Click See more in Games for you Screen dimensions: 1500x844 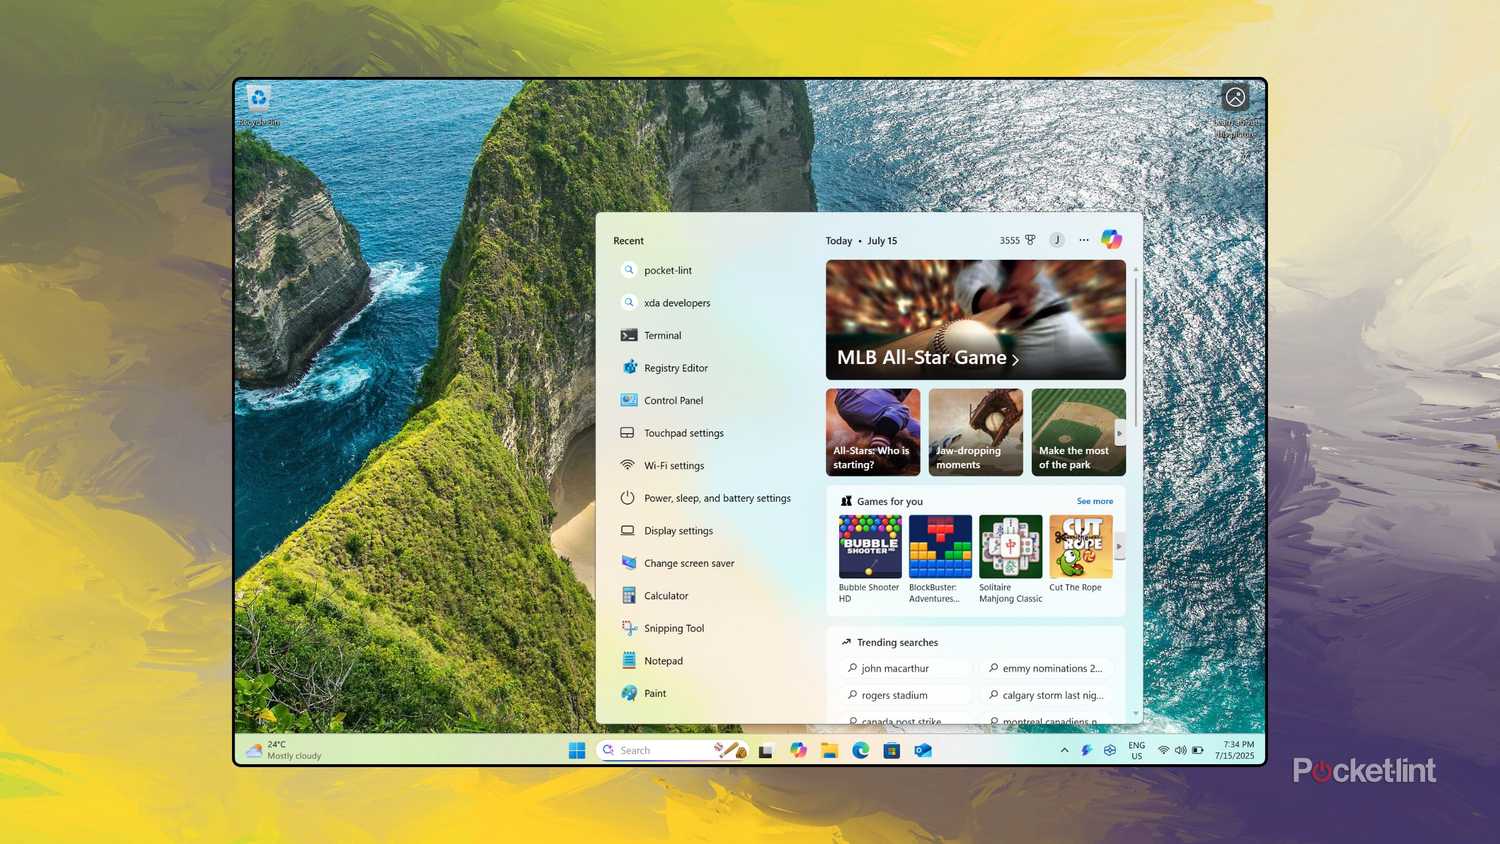pos(1093,501)
